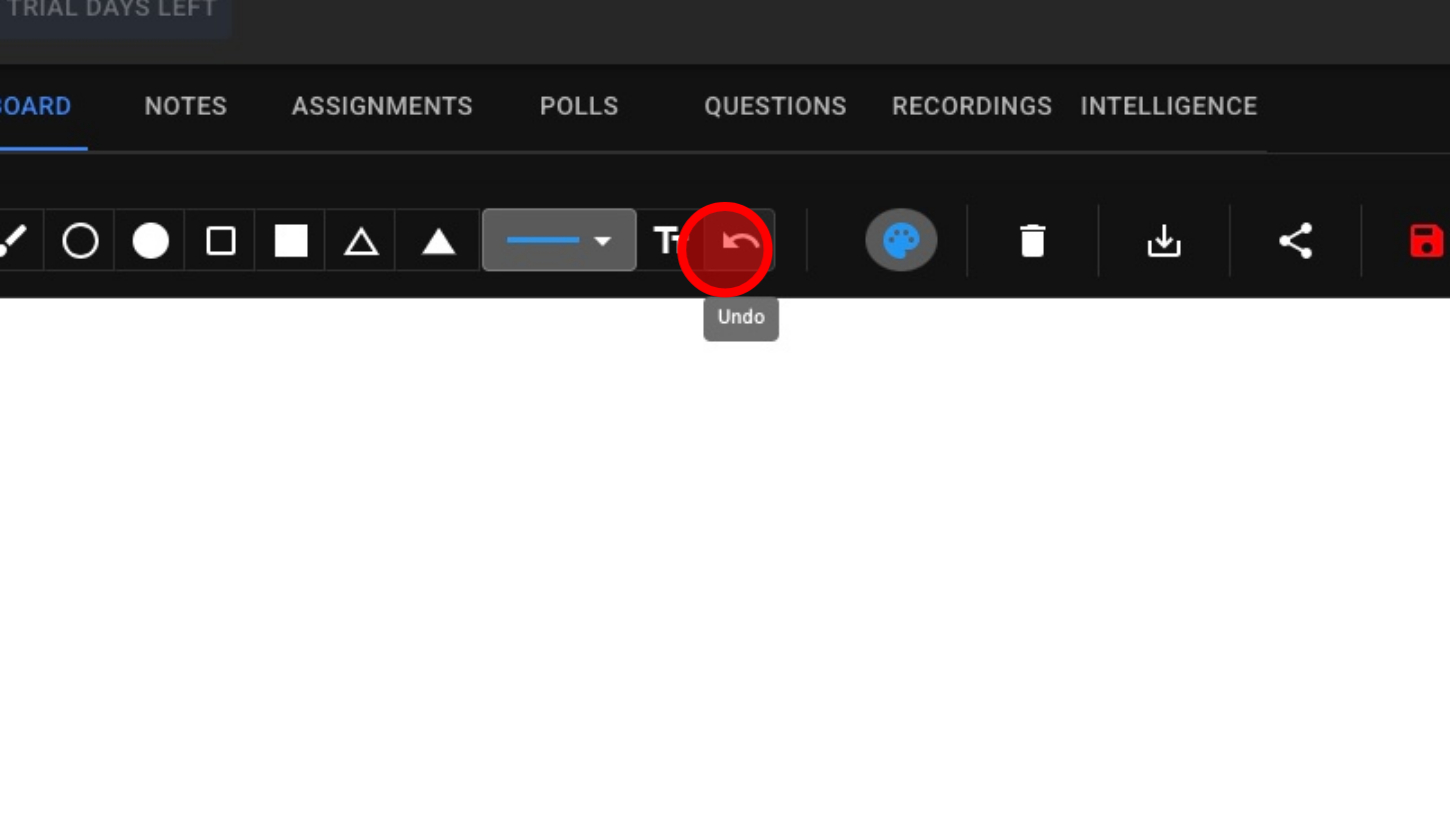Screen dimensions: 1450x816
Task: View the Recordings tab
Action: tap(972, 106)
